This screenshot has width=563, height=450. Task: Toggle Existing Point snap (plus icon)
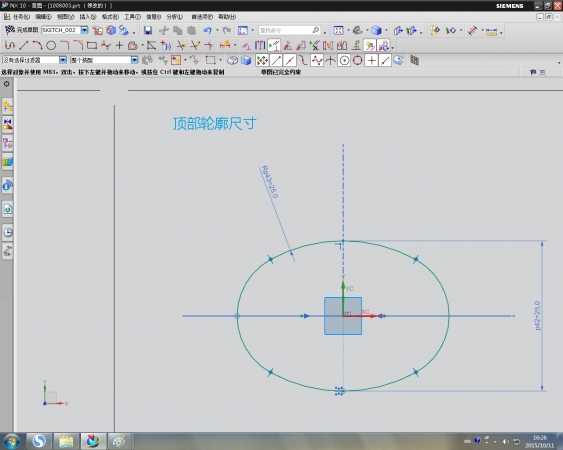pos(371,61)
